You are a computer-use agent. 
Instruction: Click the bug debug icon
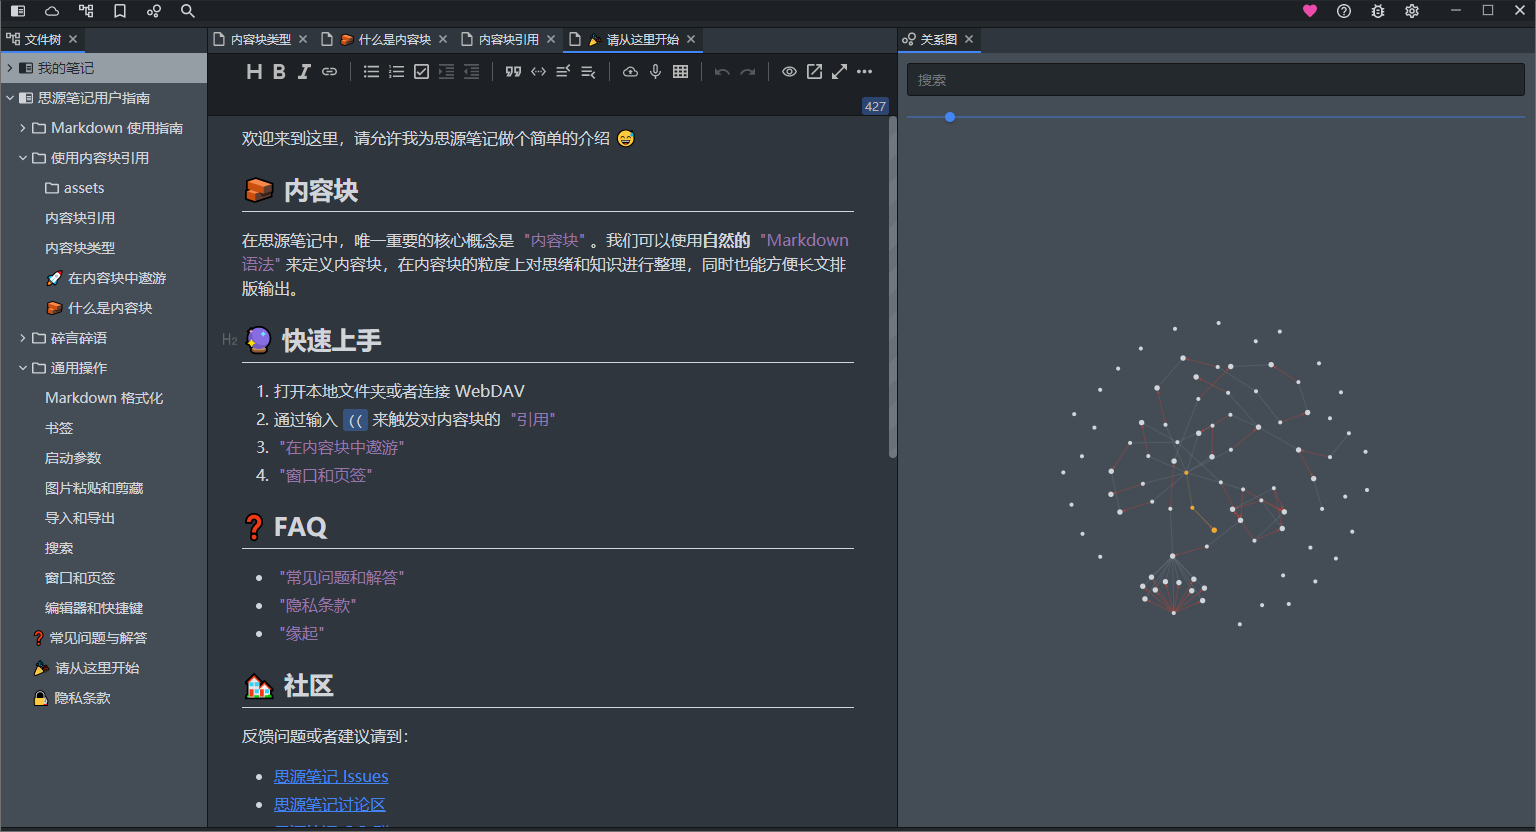click(1378, 11)
